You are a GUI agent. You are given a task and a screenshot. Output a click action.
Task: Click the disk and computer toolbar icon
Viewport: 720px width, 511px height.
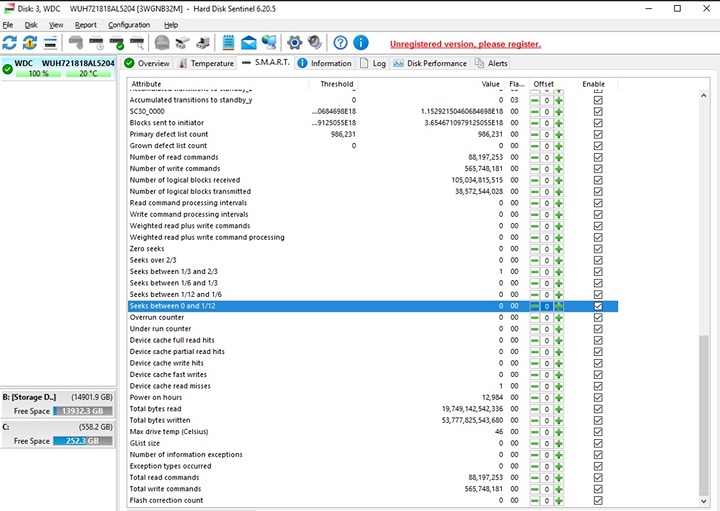point(203,43)
